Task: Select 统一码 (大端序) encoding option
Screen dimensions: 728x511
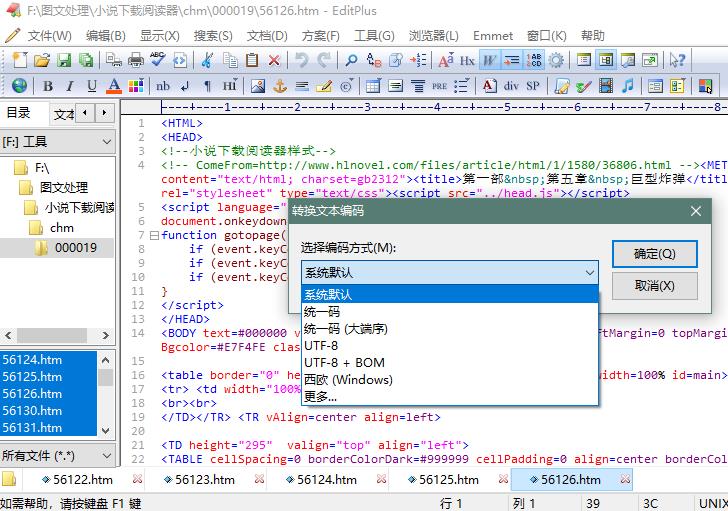Action: point(450,329)
